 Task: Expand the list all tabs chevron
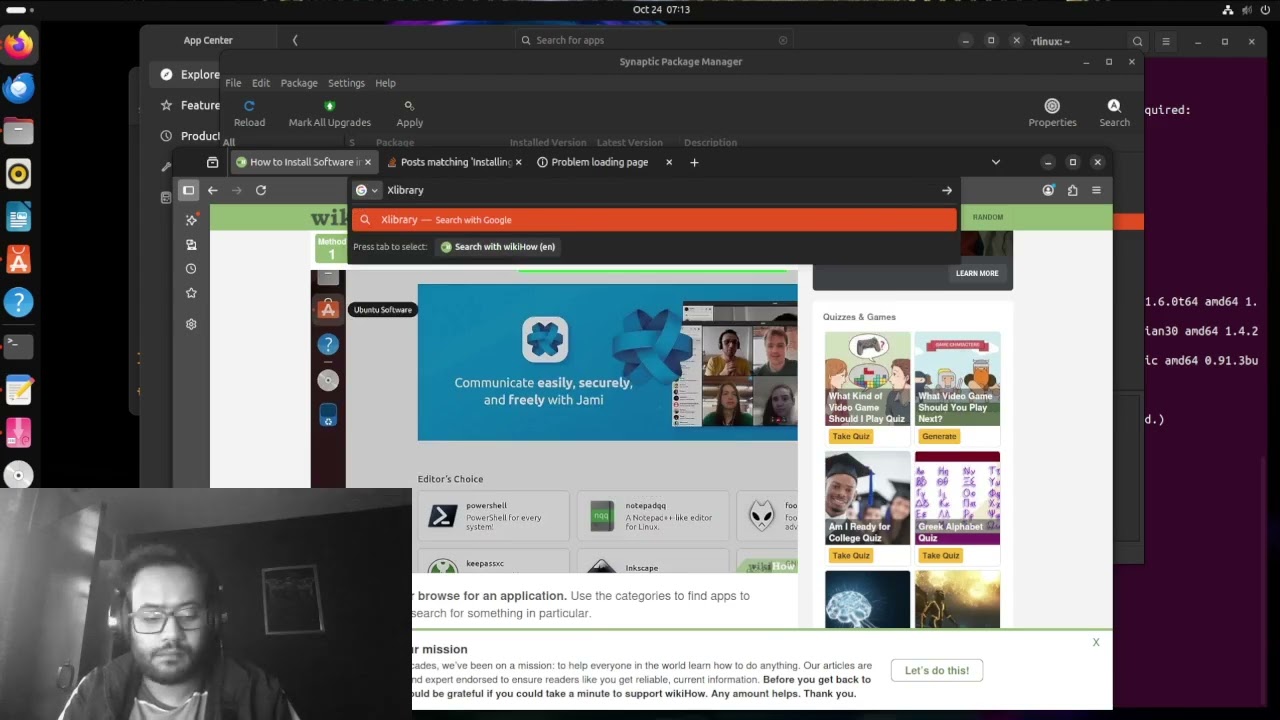coord(995,162)
